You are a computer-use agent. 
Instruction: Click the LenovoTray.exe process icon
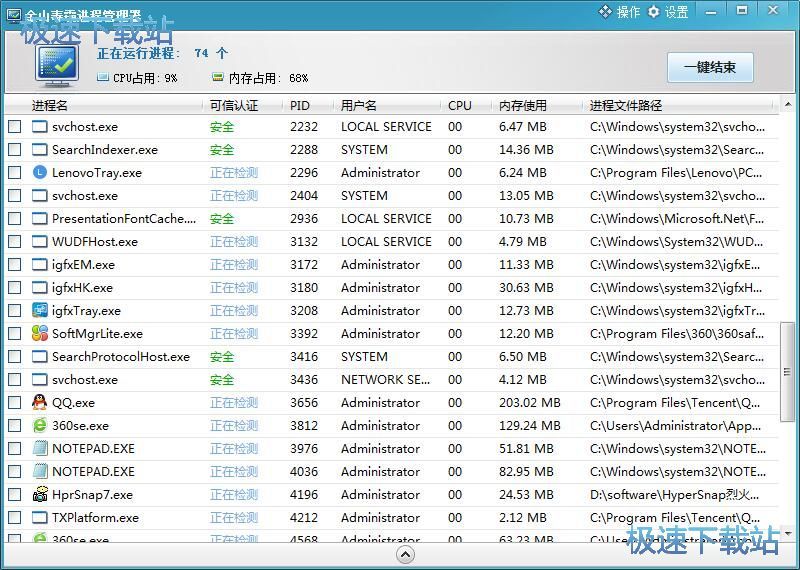click(x=39, y=172)
